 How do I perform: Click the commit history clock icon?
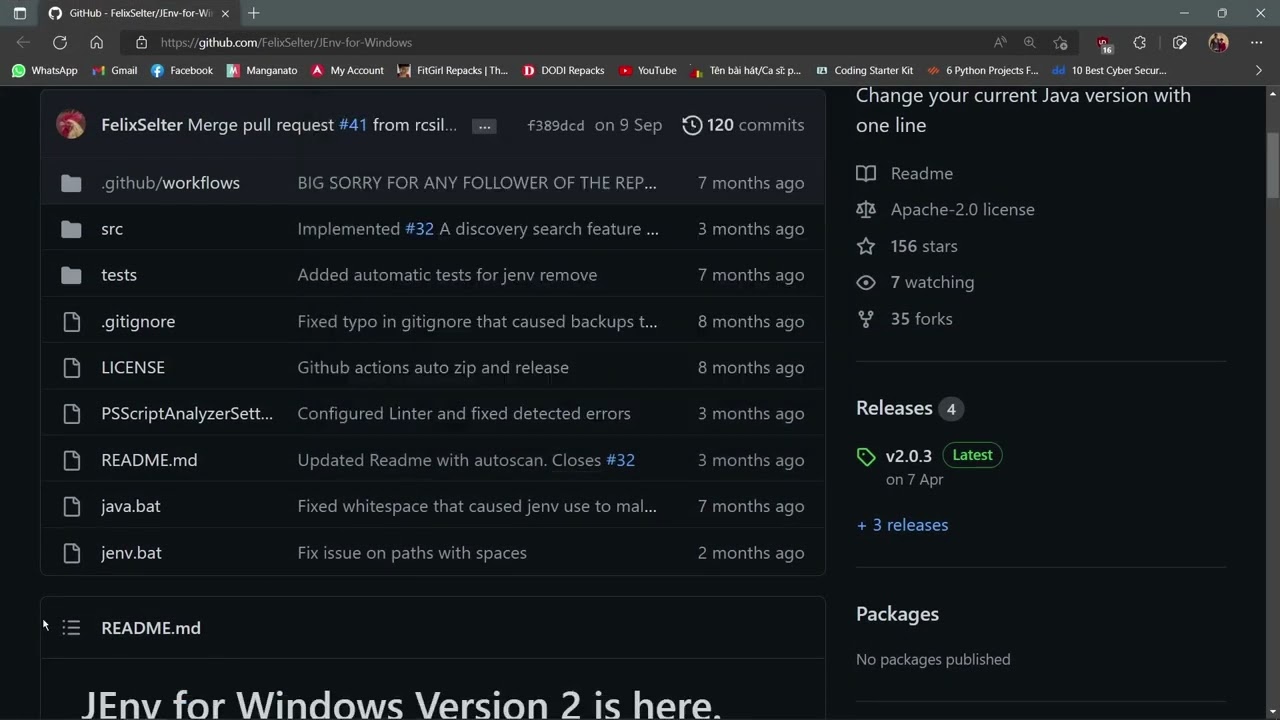click(x=692, y=125)
